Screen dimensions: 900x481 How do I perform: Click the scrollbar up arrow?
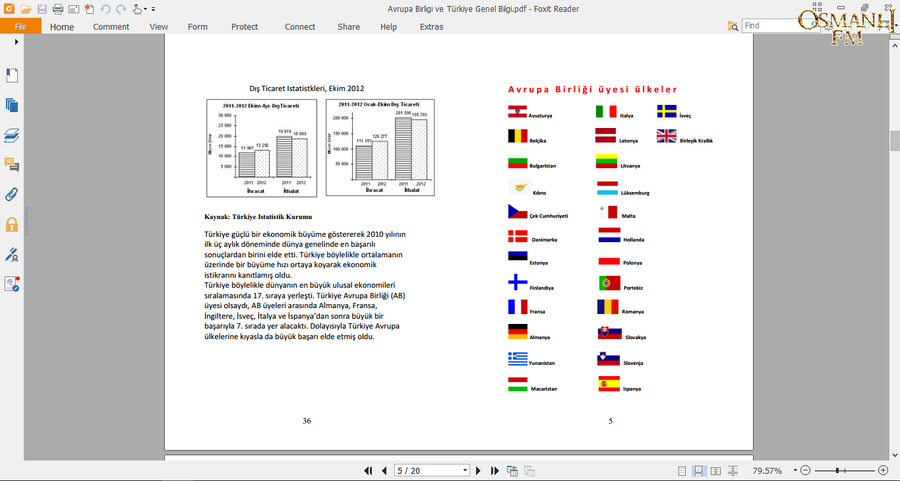click(x=894, y=44)
